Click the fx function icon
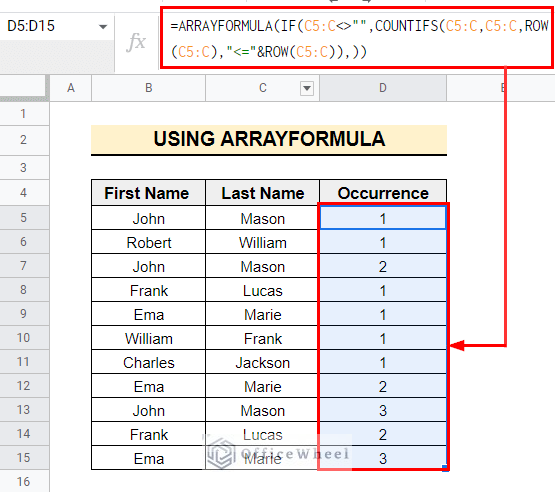The height and width of the screenshot is (492, 555). point(136,42)
